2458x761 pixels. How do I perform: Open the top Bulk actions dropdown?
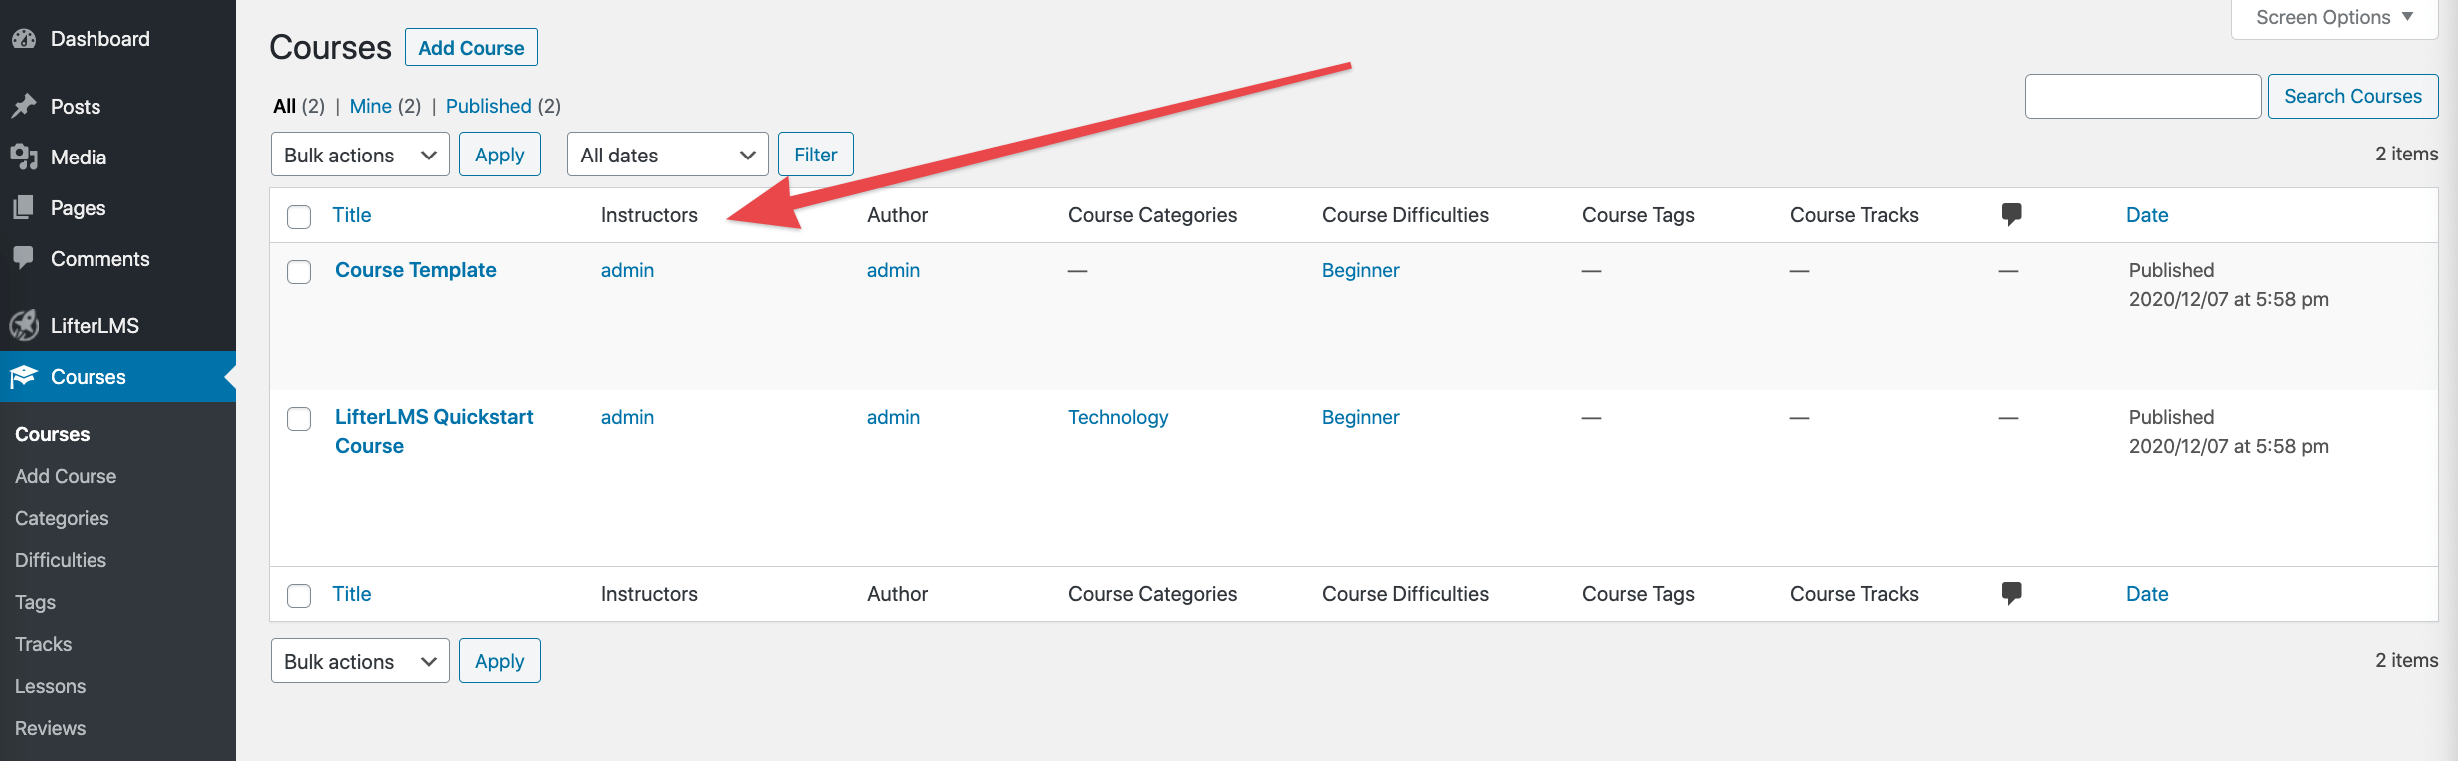point(360,155)
